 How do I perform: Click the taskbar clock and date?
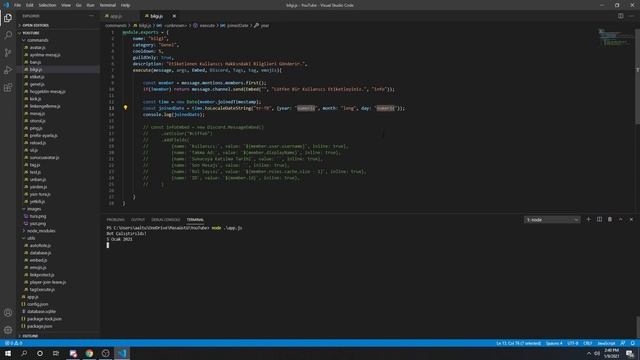click(611, 353)
